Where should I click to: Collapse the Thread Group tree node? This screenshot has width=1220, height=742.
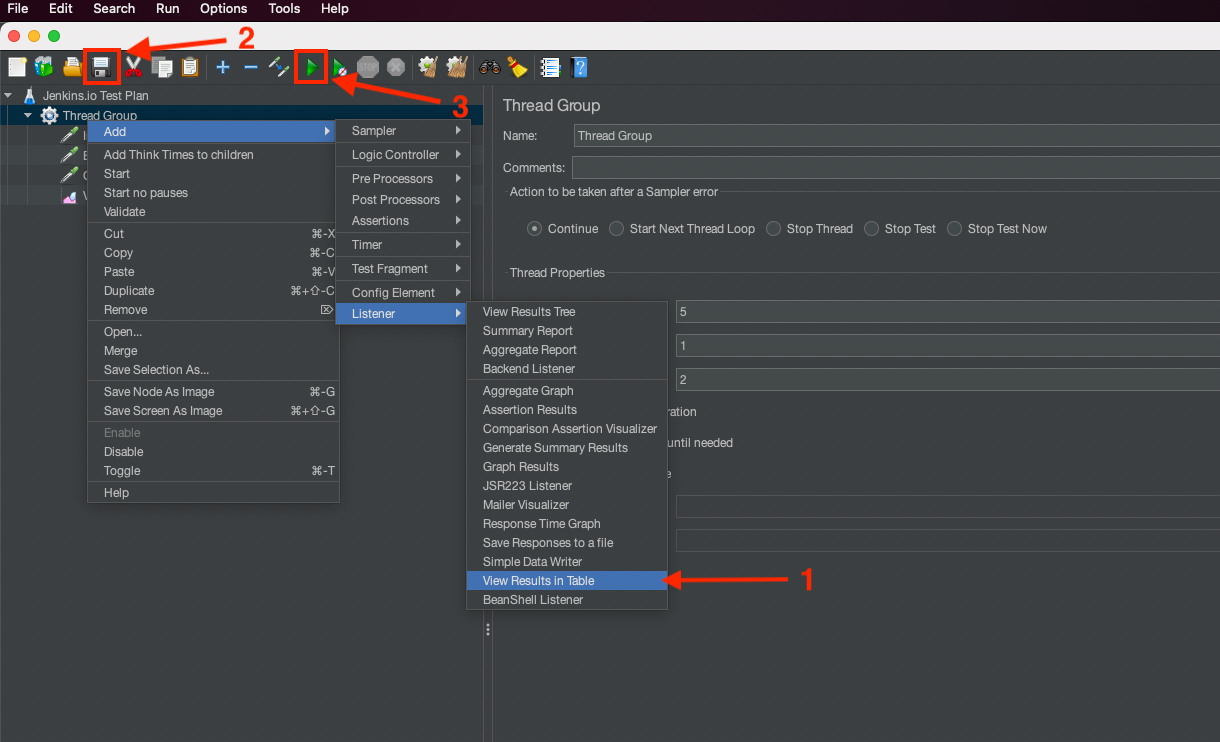28,116
